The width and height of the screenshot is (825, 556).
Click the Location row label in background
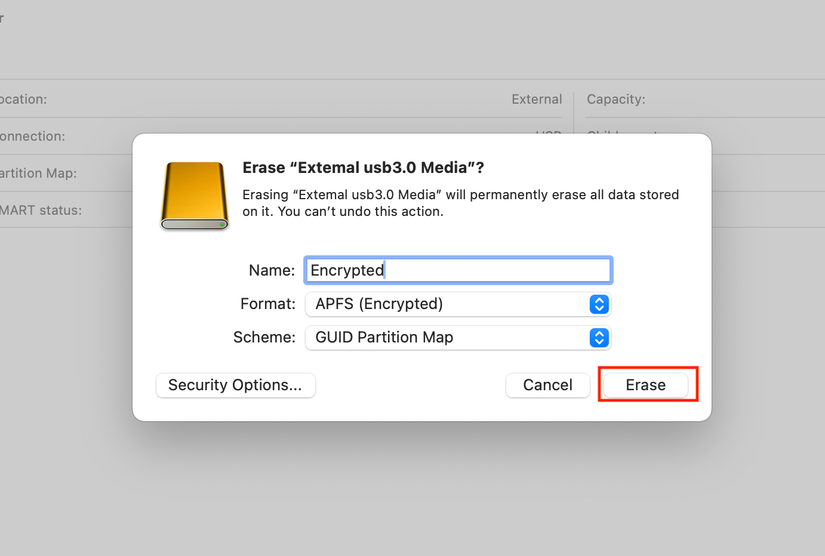[x=23, y=100]
